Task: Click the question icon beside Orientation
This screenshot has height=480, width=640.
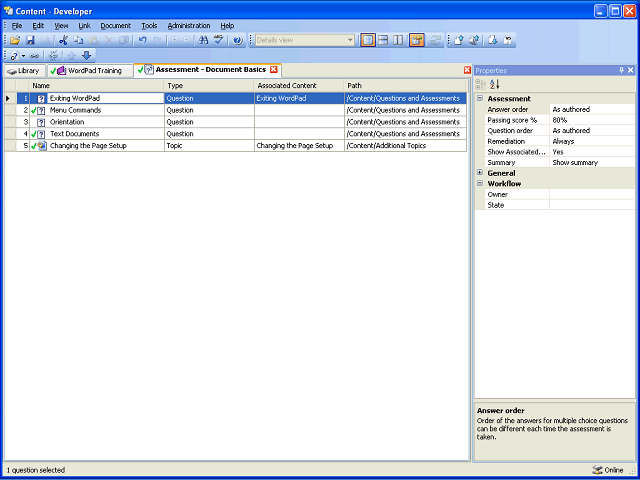Action: point(41,122)
